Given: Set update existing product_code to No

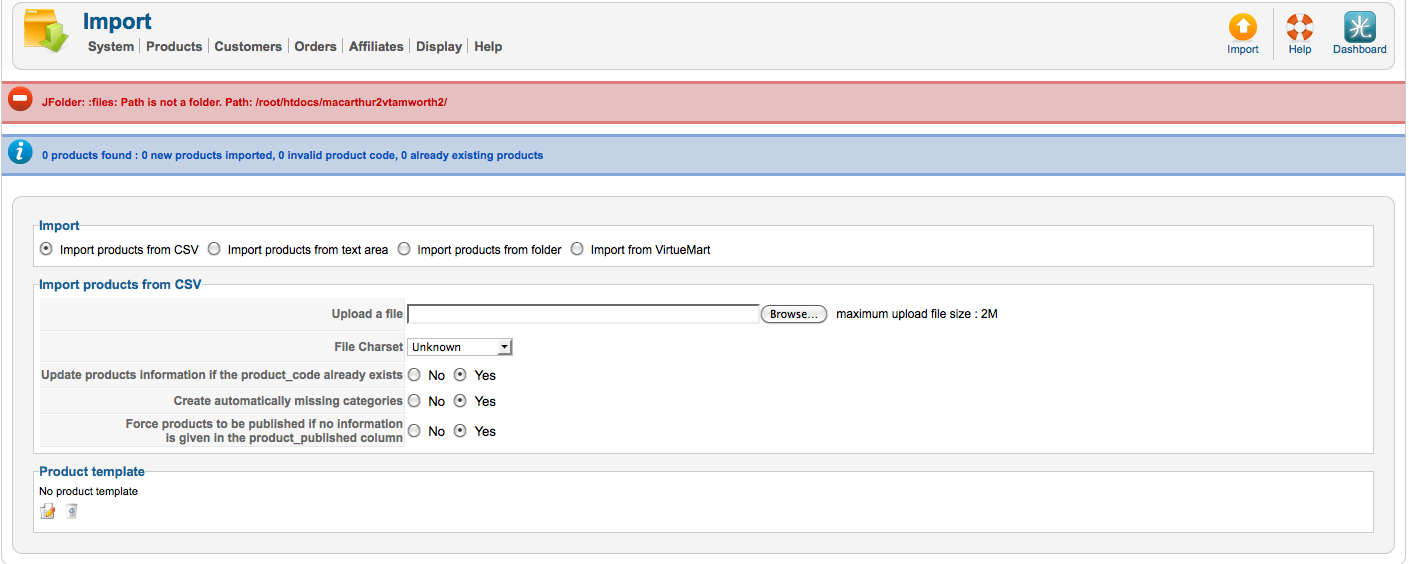Looking at the screenshot, I should click(x=414, y=375).
